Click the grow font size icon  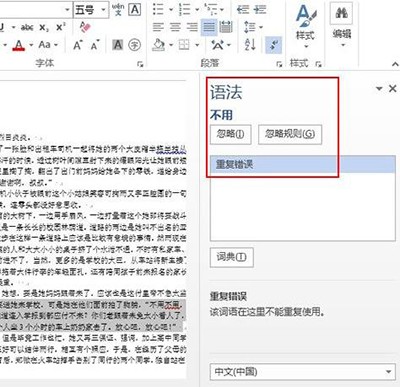click(x=78, y=45)
